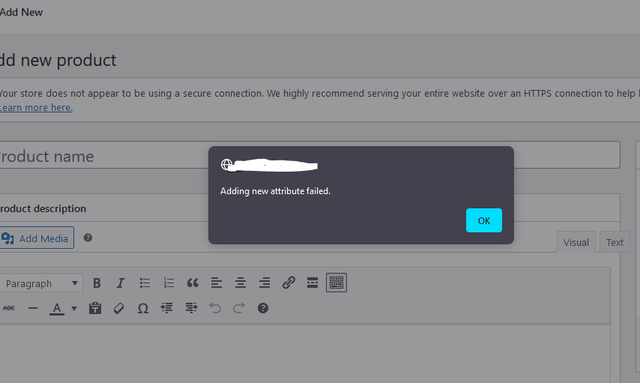Apply the text color button
Screen dimensions: 640x383
57,308
